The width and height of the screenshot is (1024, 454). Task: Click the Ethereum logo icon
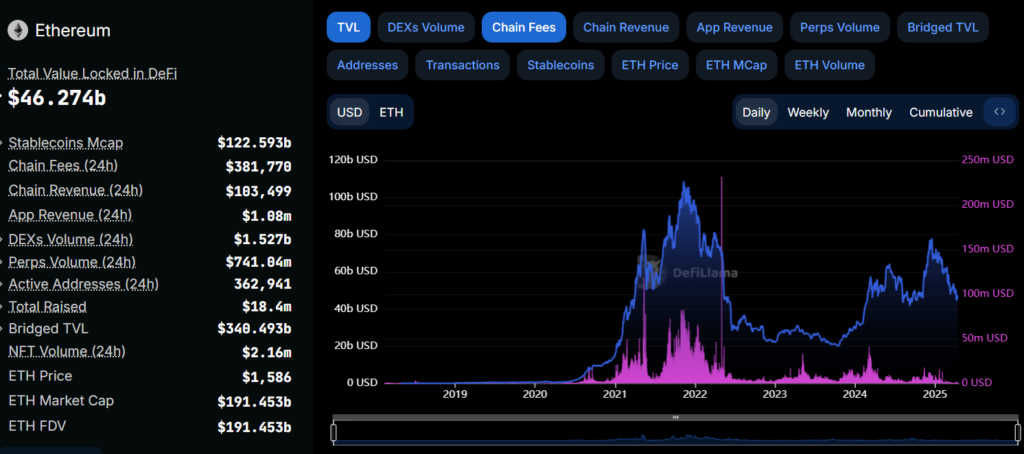(x=18, y=30)
